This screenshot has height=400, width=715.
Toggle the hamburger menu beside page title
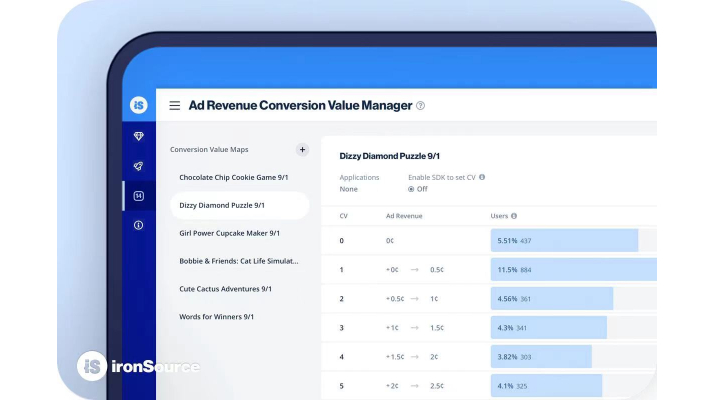175,105
